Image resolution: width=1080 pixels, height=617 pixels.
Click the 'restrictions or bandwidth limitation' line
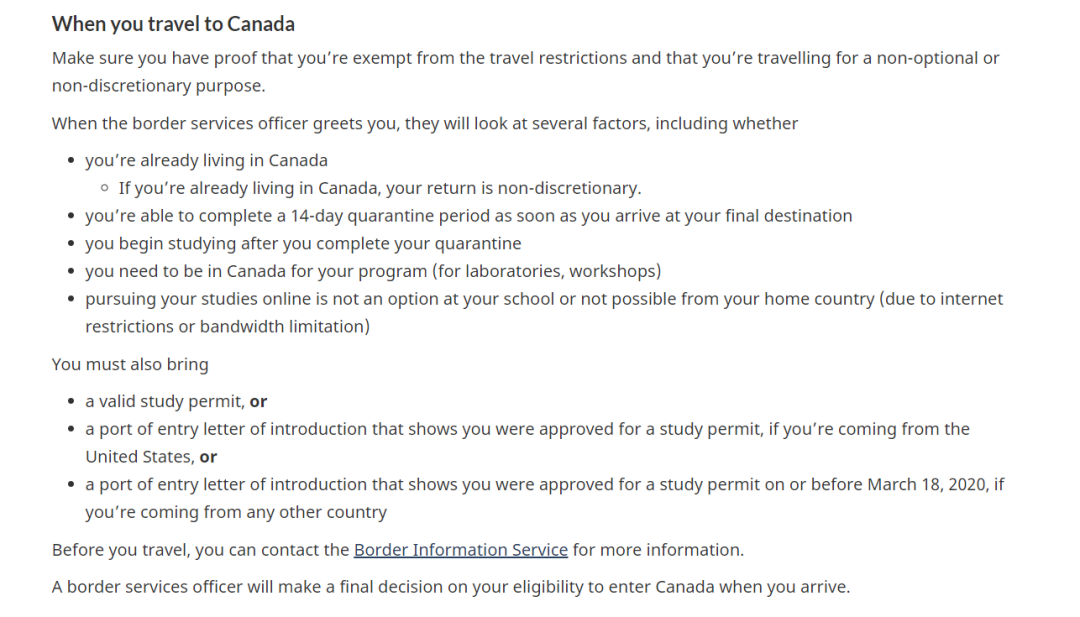(x=227, y=326)
